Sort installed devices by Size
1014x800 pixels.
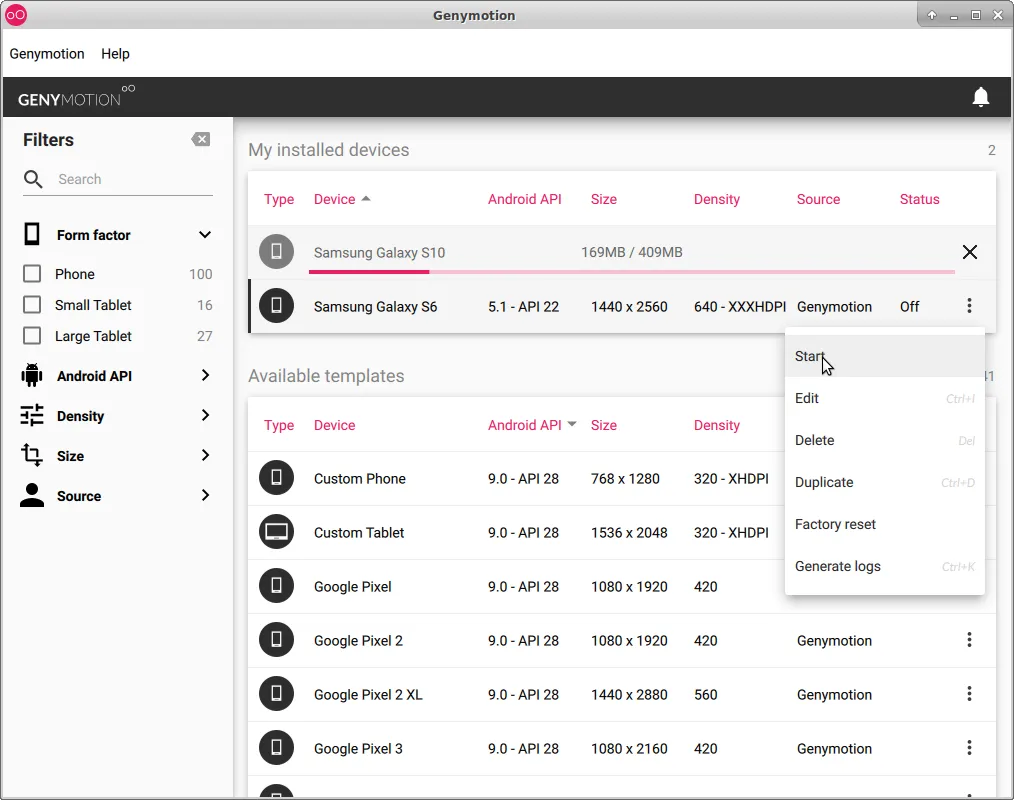(x=603, y=199)
